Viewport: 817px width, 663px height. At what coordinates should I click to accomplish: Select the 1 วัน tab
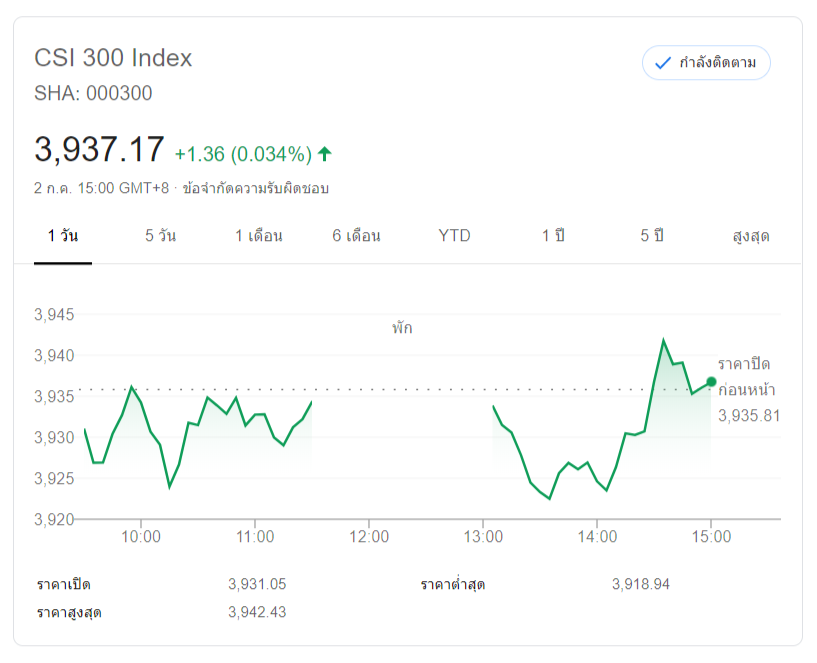coord(63,236)
